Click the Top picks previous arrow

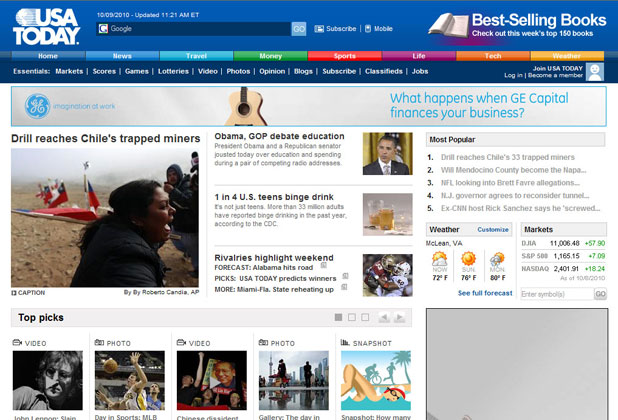coord(383,318)
